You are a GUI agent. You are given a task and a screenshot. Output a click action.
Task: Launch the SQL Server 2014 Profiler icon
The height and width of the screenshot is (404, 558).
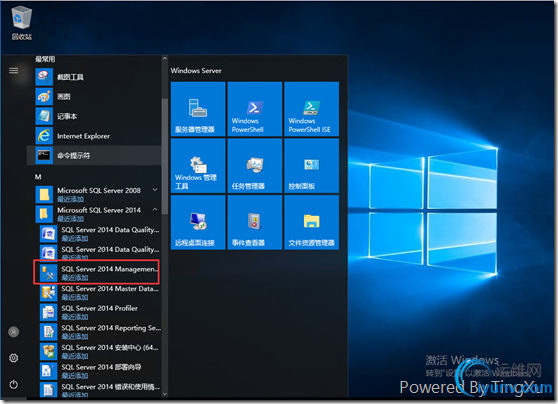click(48, 312)
